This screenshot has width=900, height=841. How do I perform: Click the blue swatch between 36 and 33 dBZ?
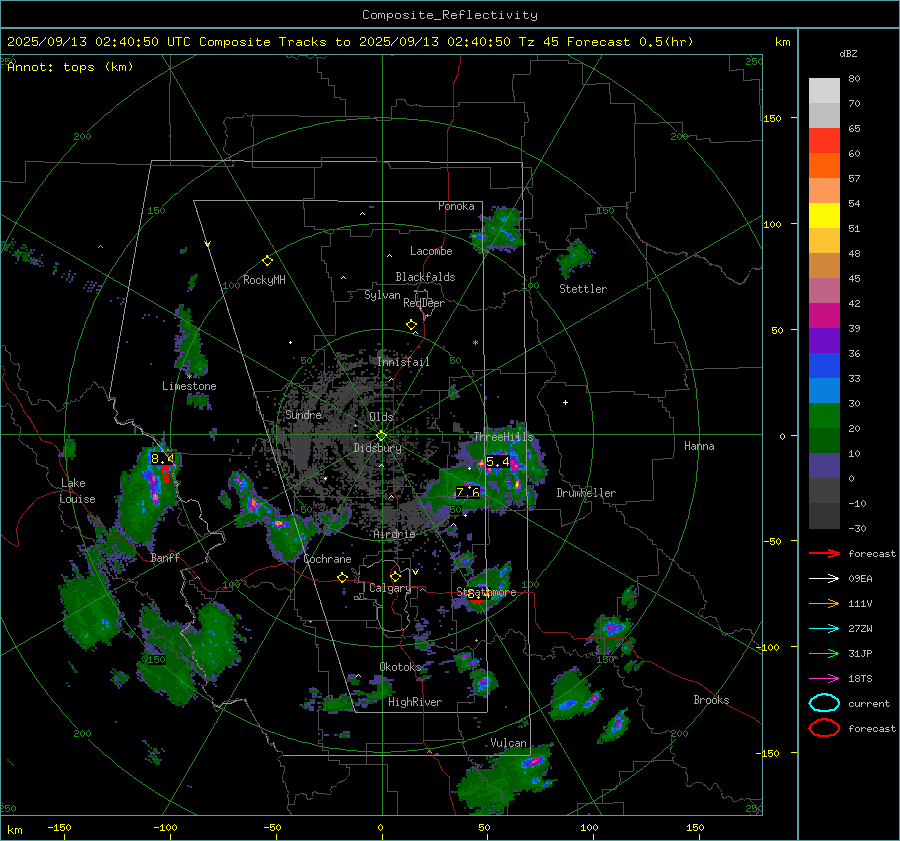[x=824, y=366]
